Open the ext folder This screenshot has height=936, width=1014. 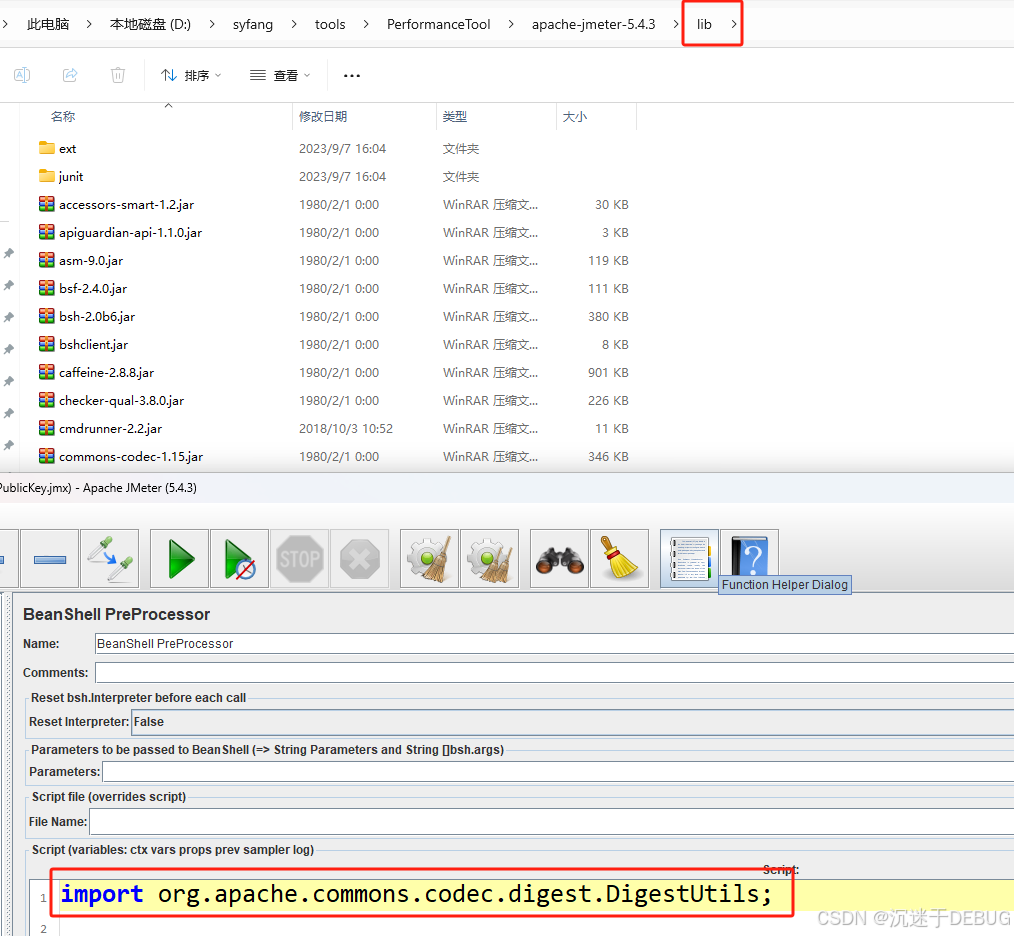point(67,148)
